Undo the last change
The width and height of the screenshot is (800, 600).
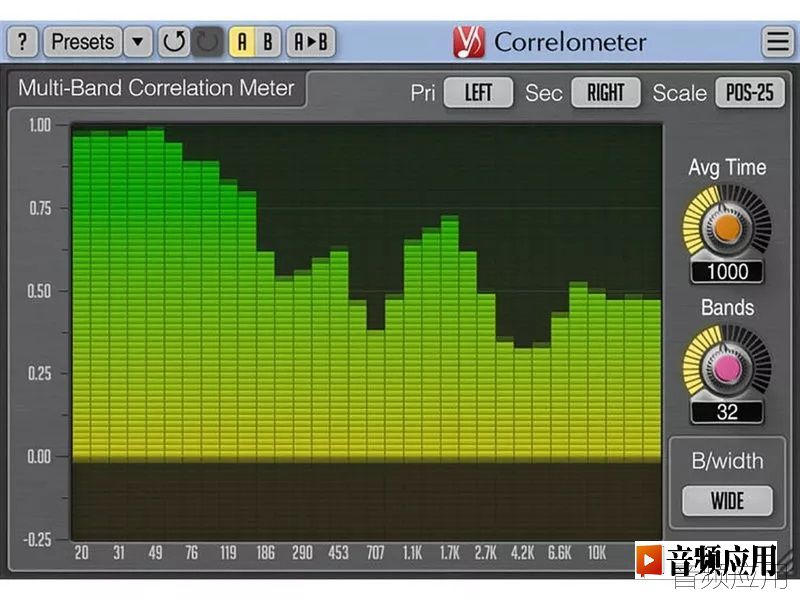tap(174, 41)
